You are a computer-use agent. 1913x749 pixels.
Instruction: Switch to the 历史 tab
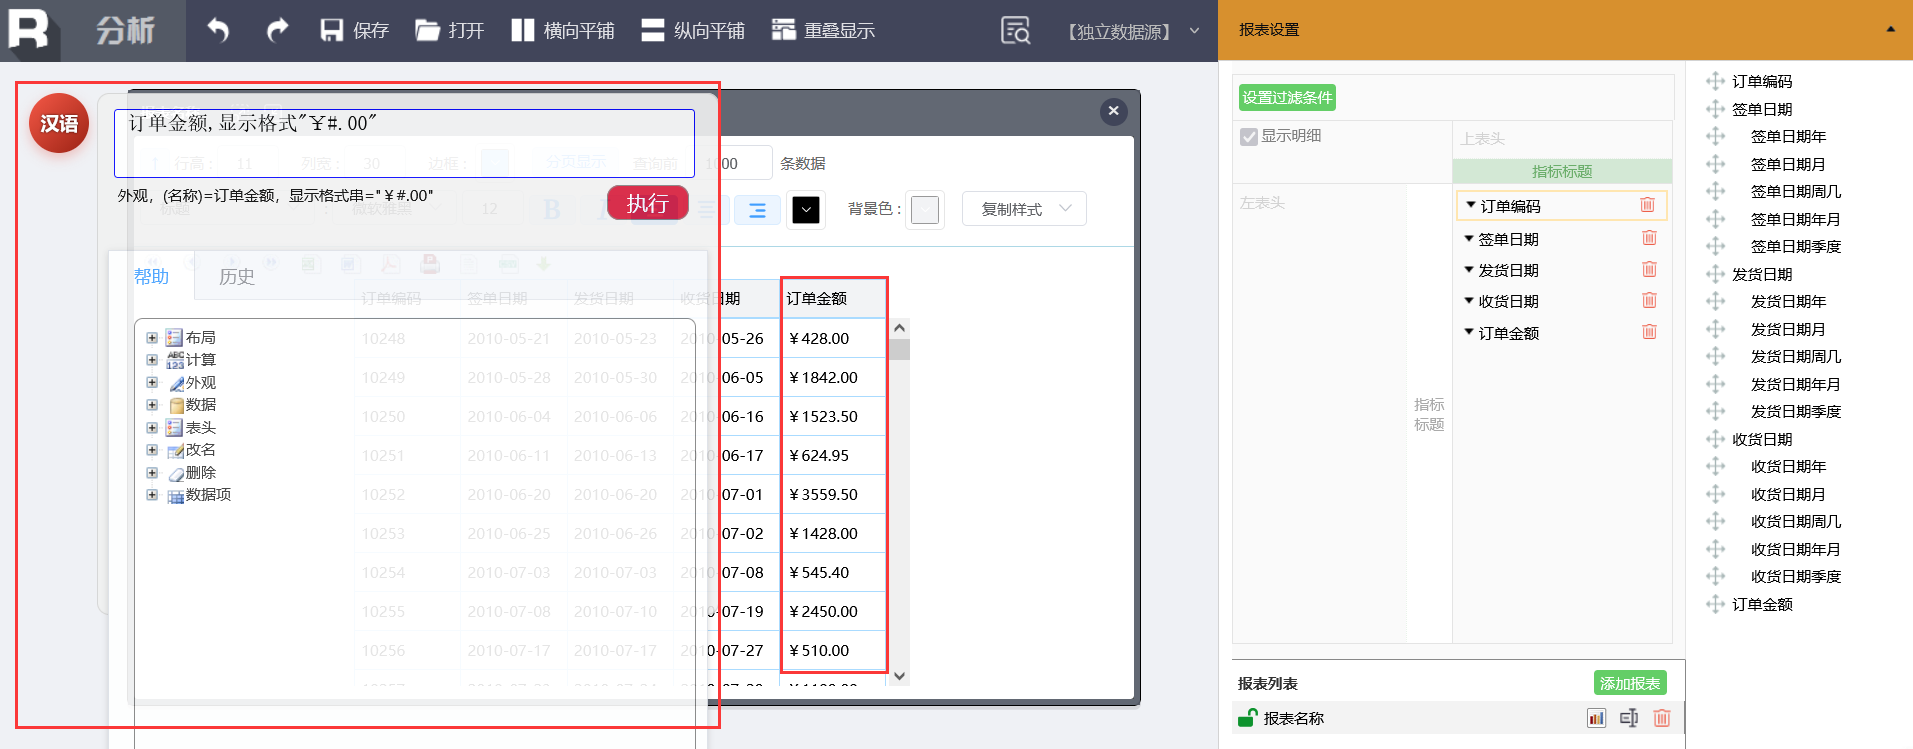[237, 277]
